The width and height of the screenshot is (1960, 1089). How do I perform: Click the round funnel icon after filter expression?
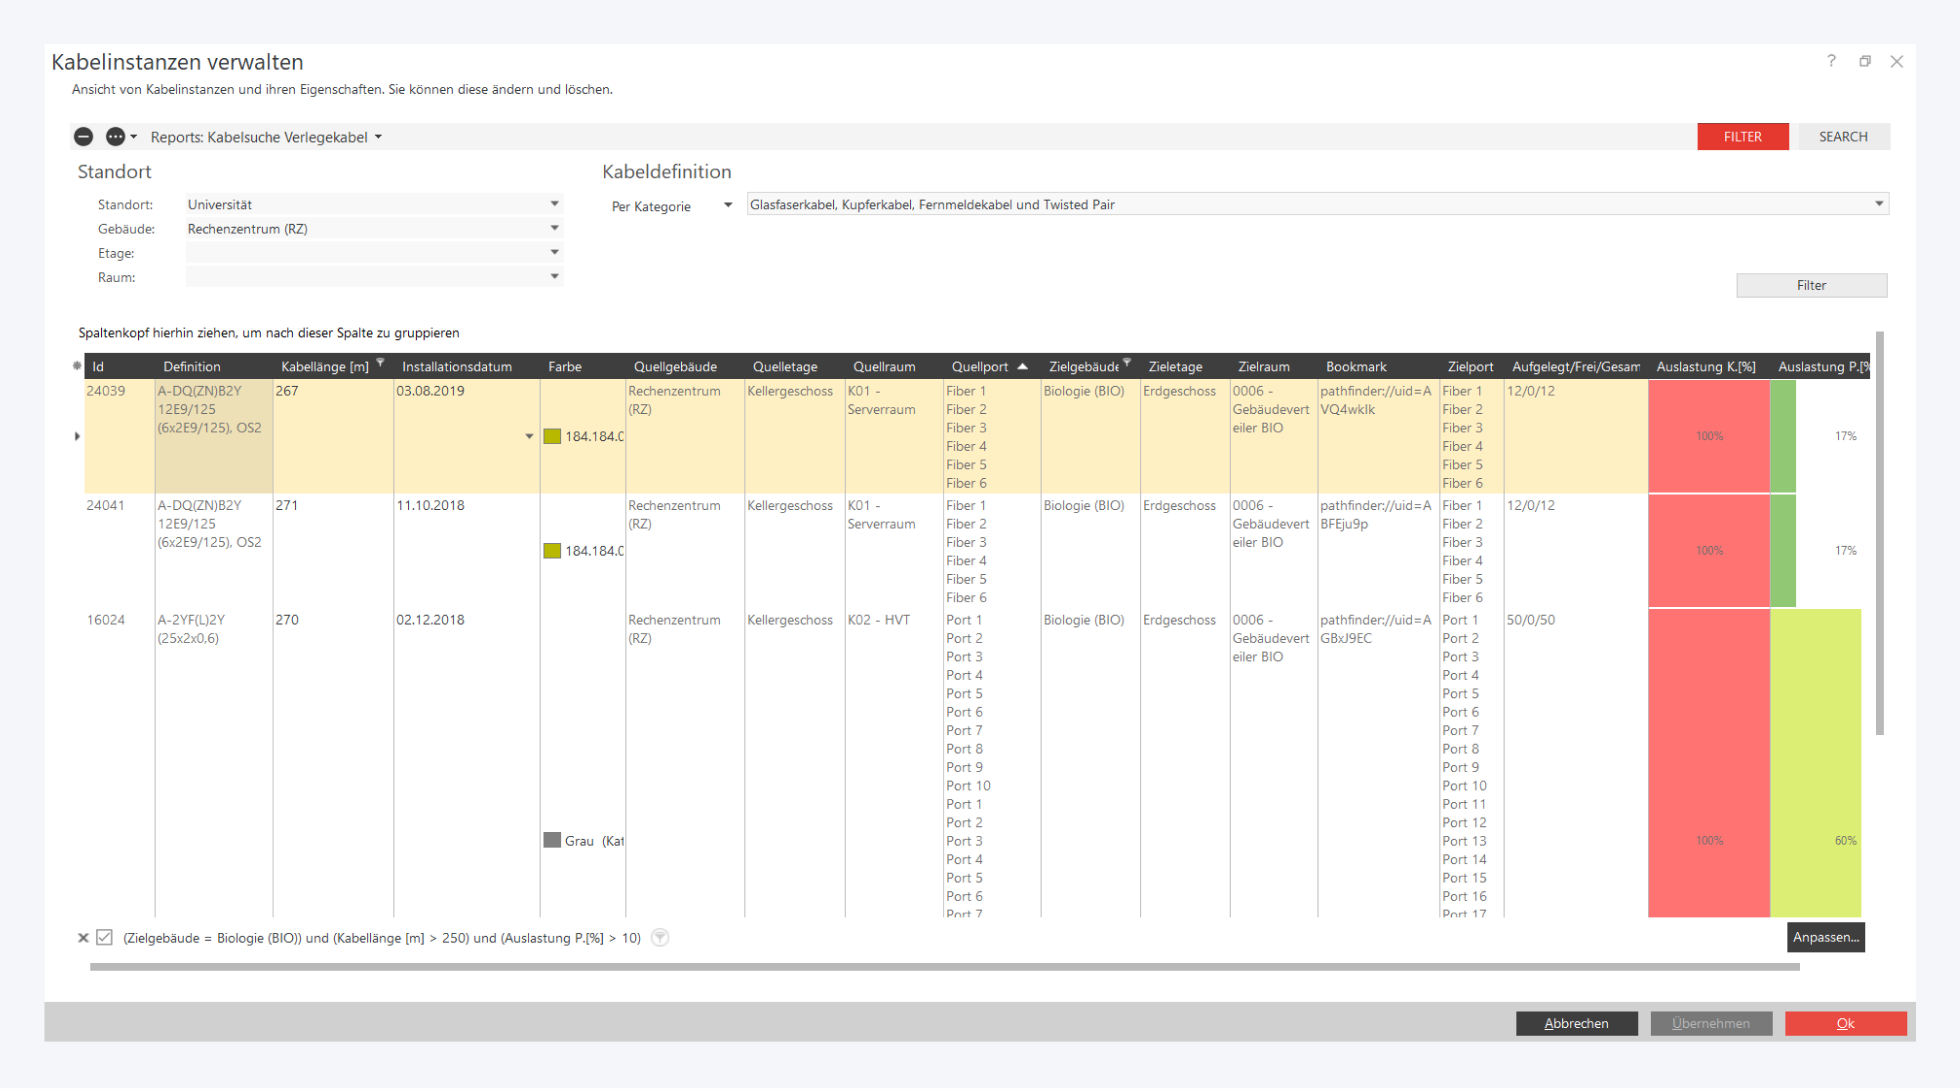coord(660,938)
